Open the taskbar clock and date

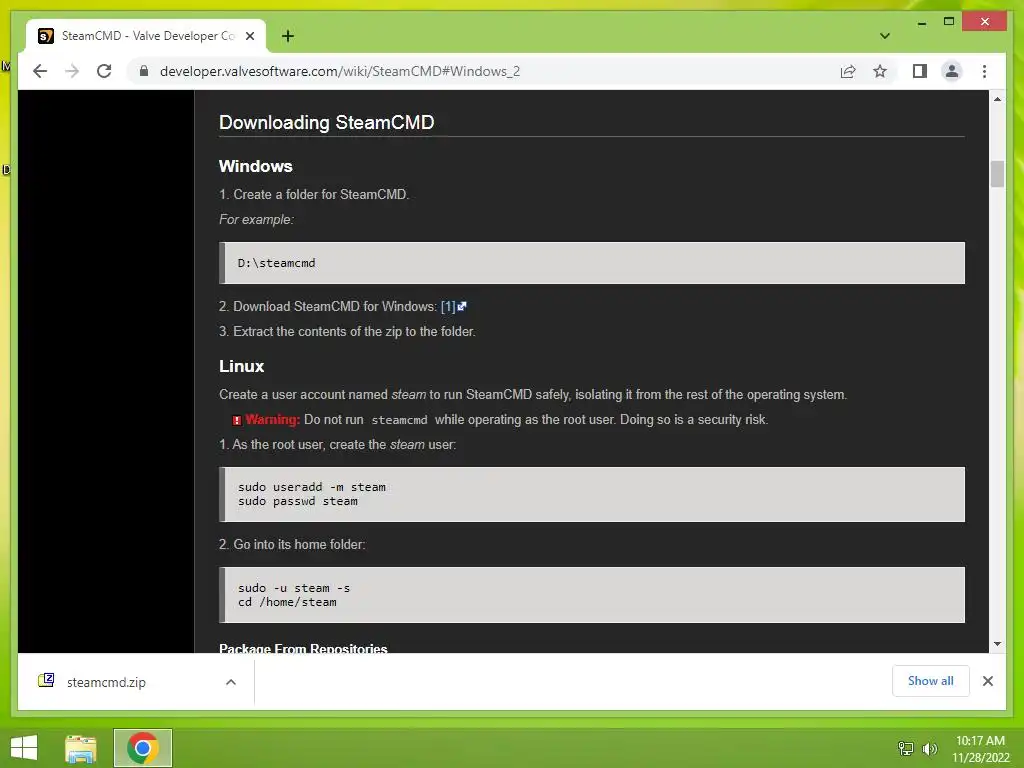coord(980,749)
